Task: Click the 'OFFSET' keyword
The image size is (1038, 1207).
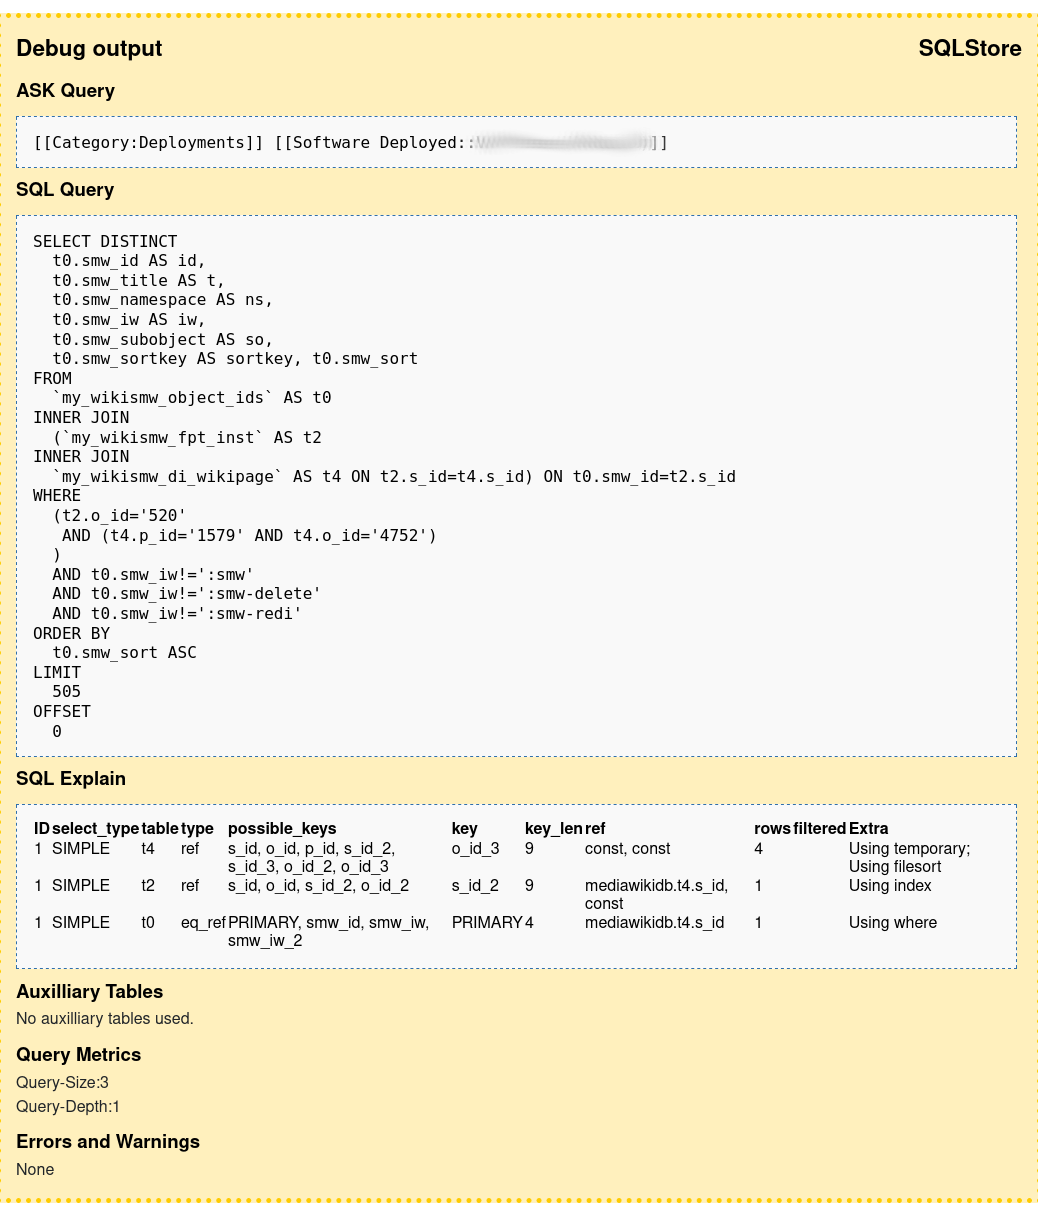Action: click(x=62, y=711)
